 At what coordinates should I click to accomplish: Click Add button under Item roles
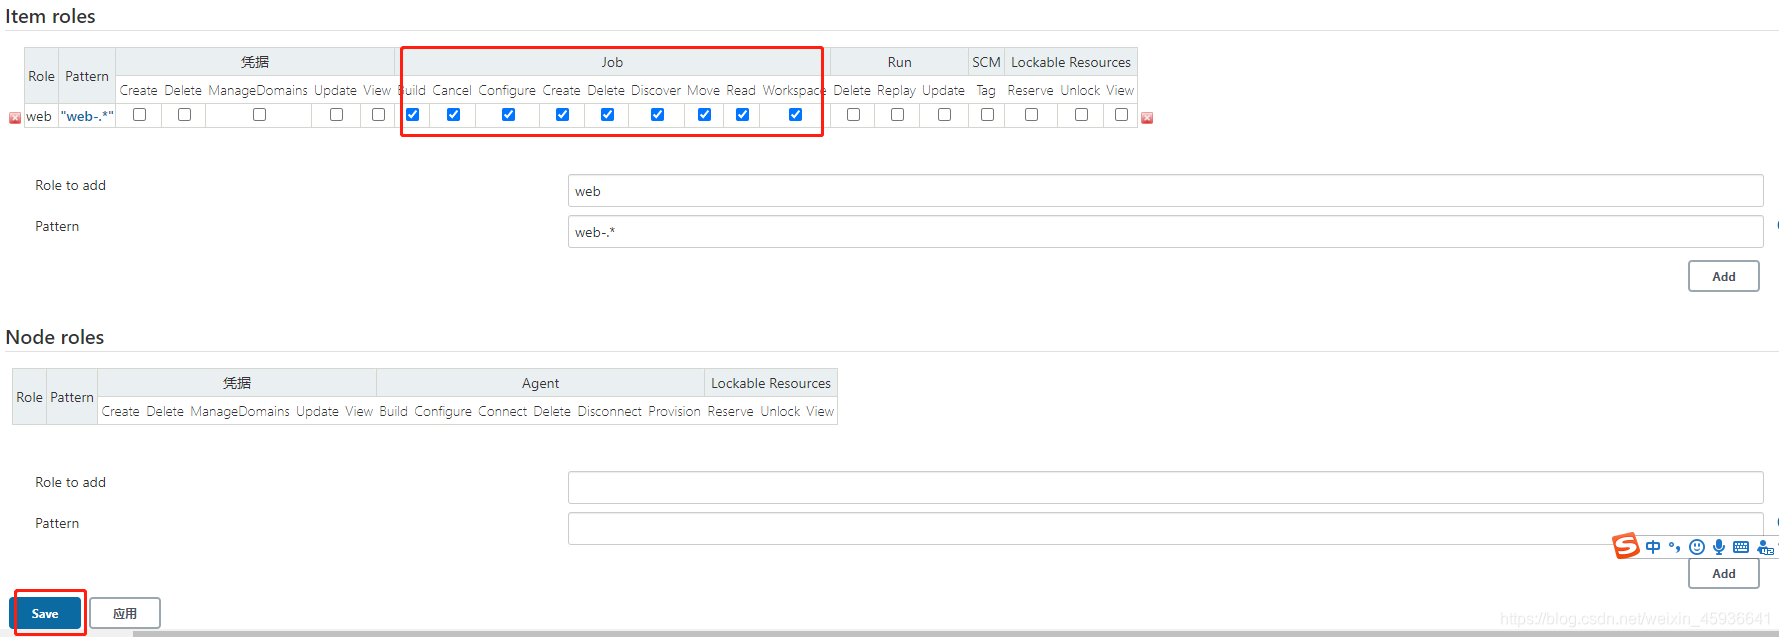pyautogui.click(x=1724, y=276)
